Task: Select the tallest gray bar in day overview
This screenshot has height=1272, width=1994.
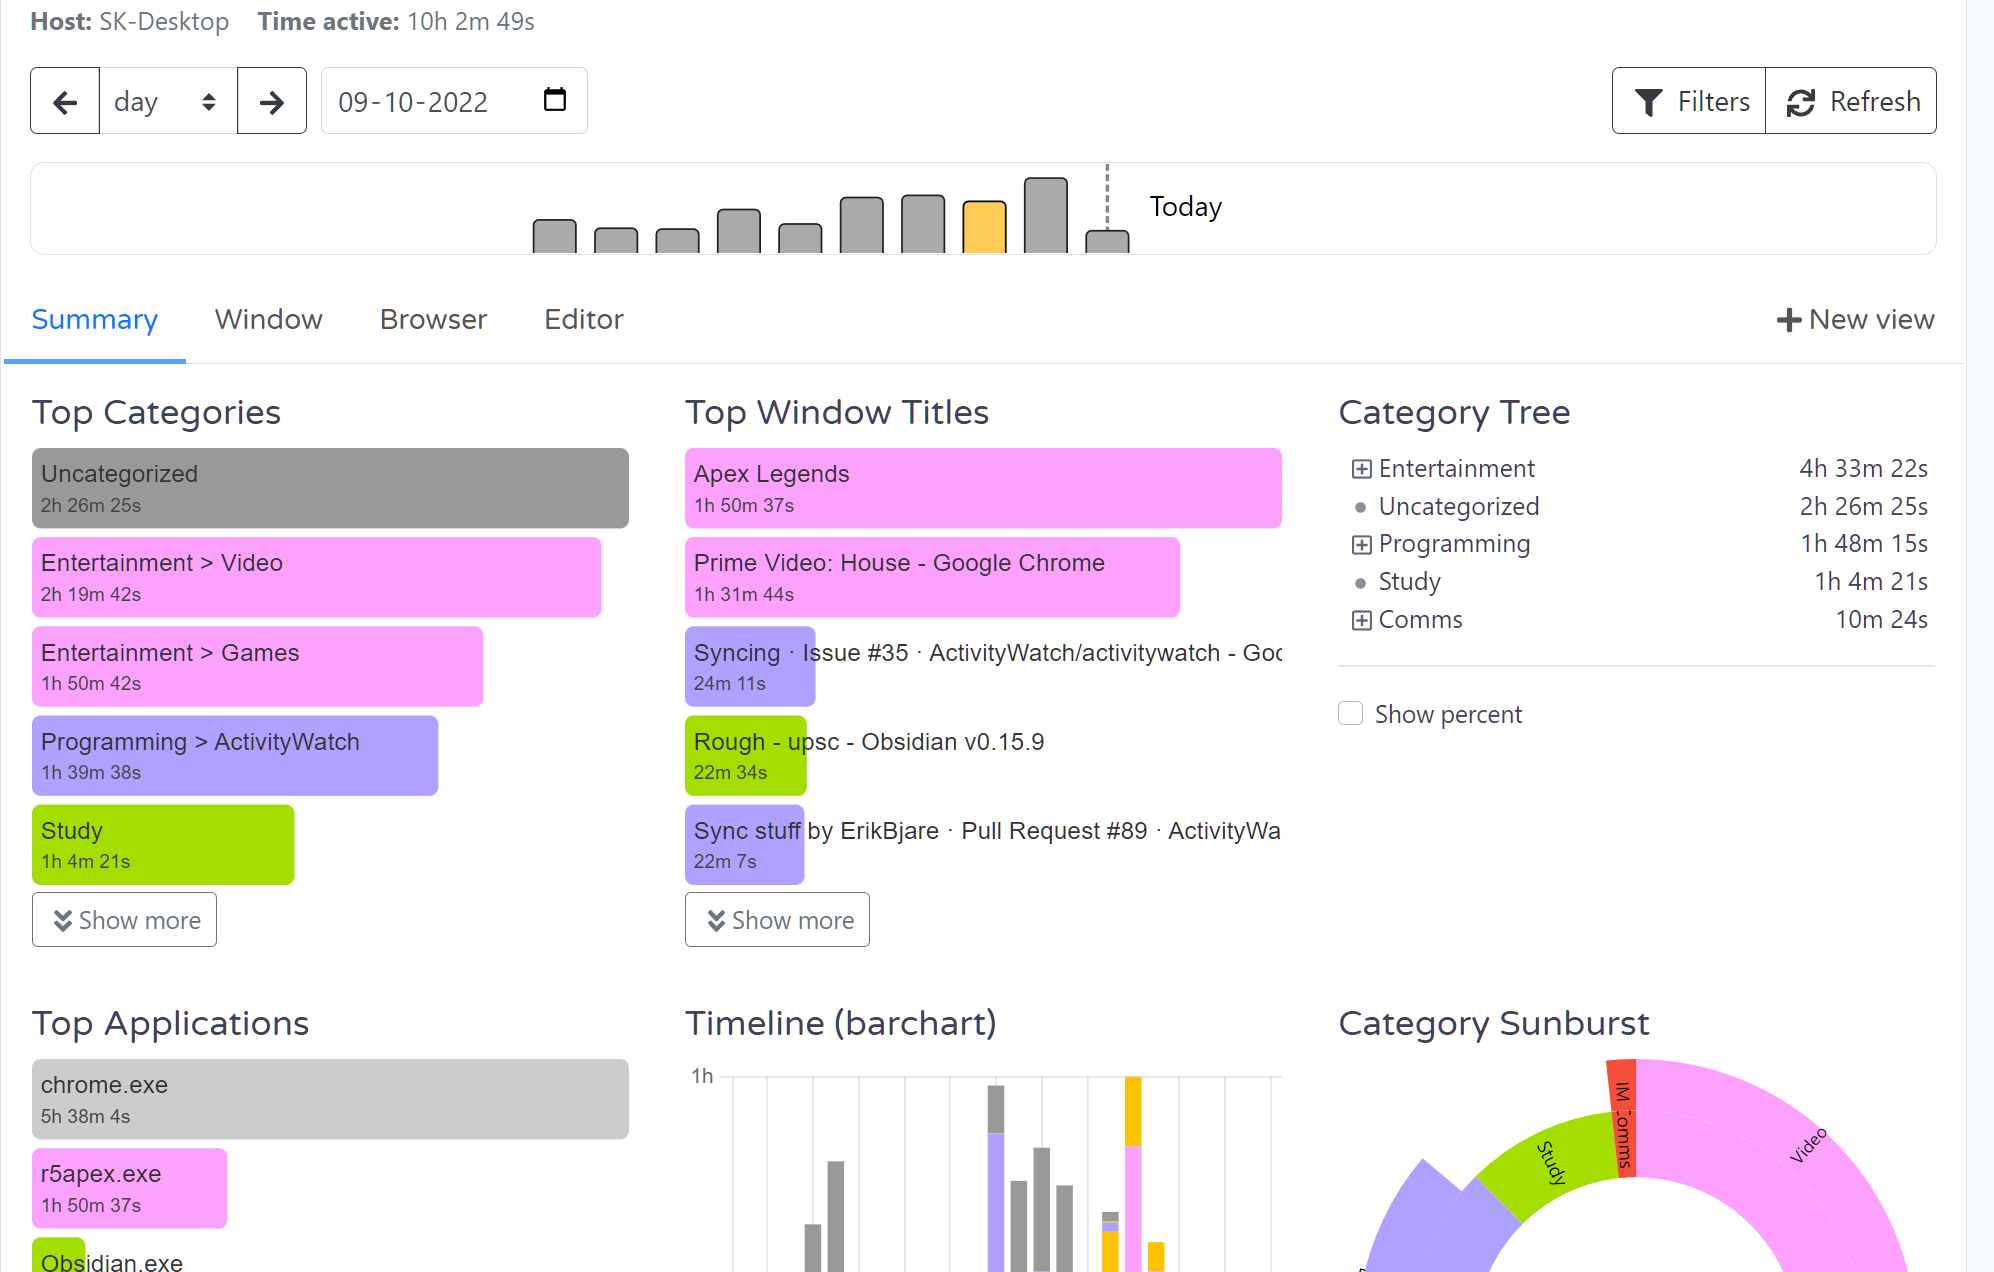Action: (1046, 215)
